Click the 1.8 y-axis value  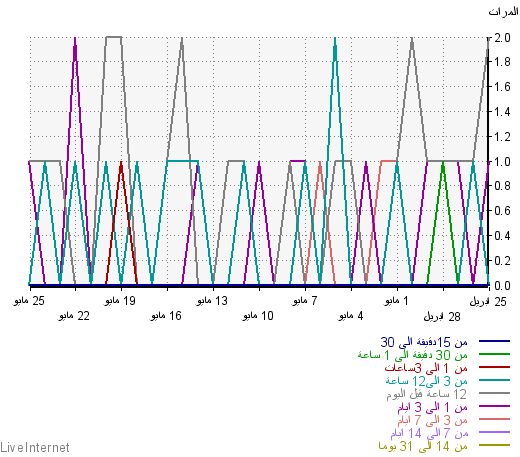pos(502,62)
